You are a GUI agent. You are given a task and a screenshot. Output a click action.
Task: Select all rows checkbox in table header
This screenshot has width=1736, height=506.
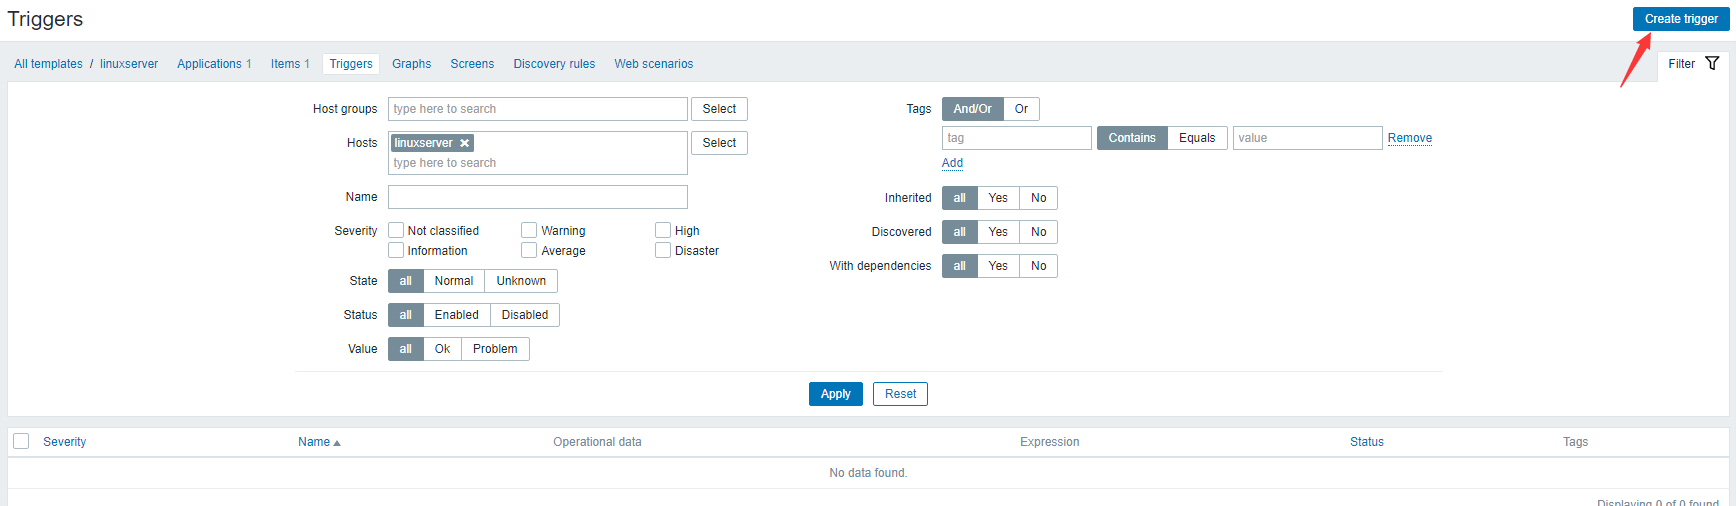click(21, 442)
